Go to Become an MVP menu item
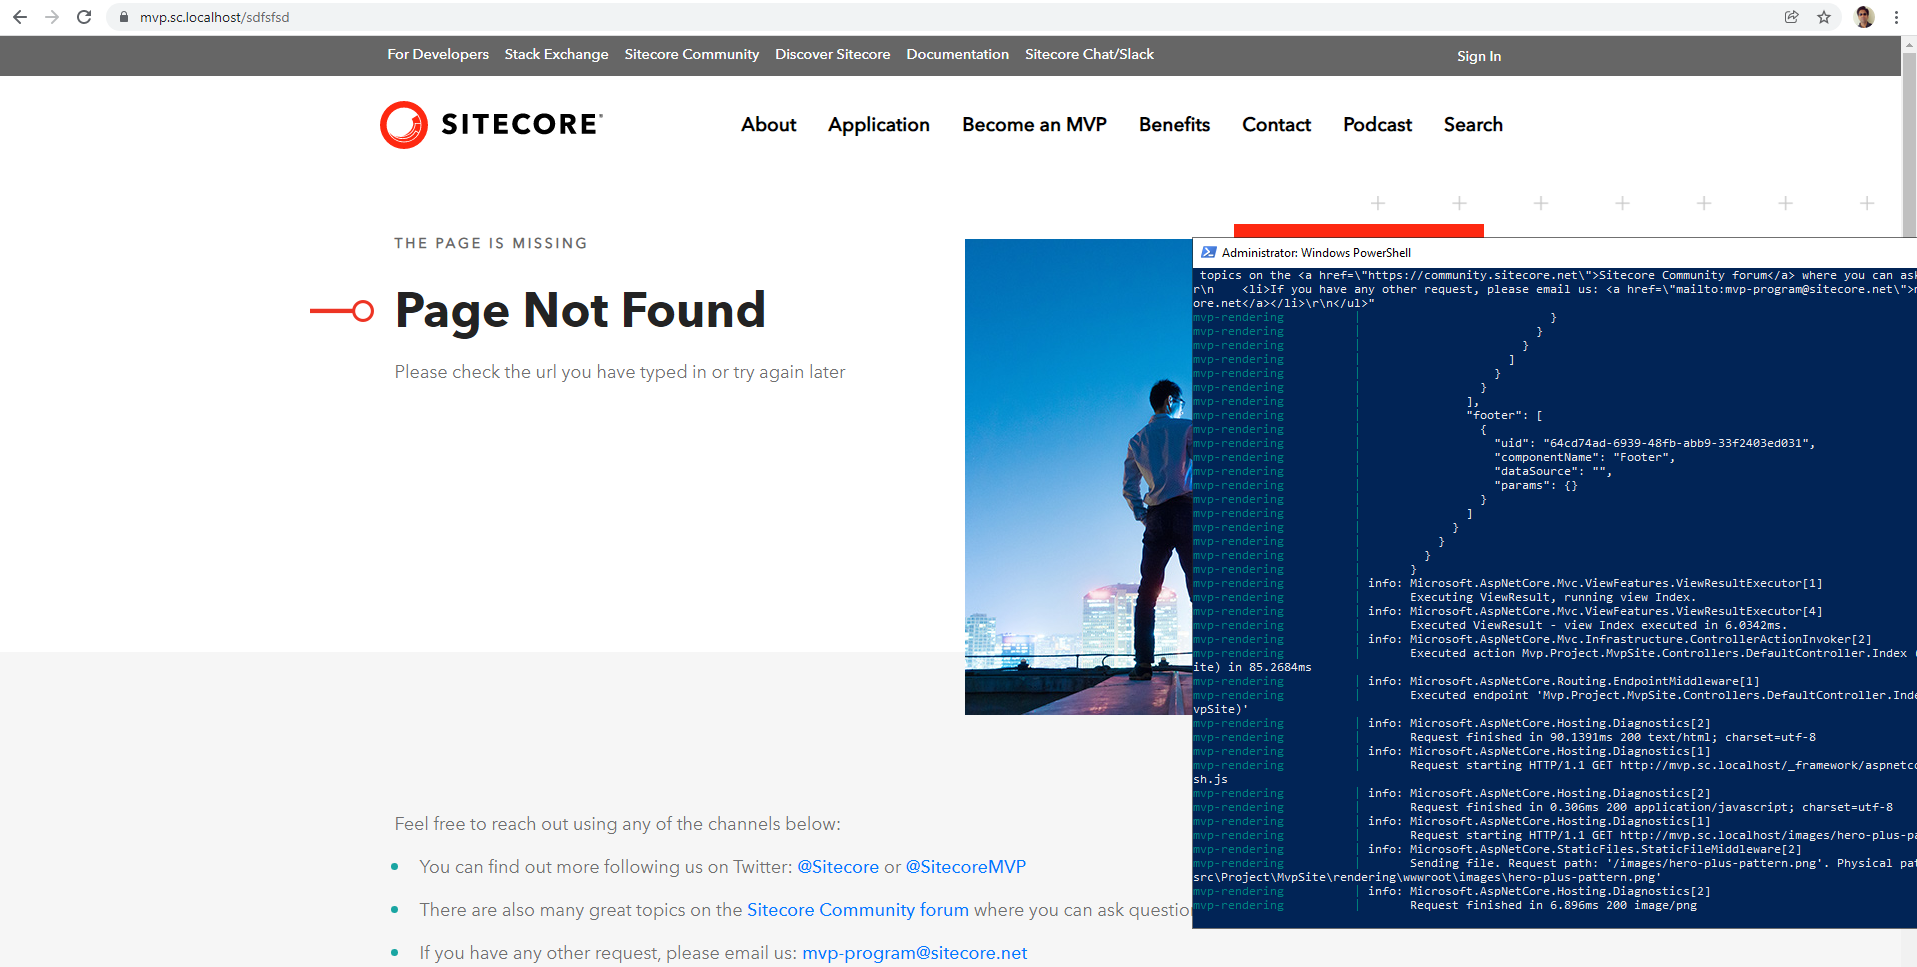 coord(1034,124)
